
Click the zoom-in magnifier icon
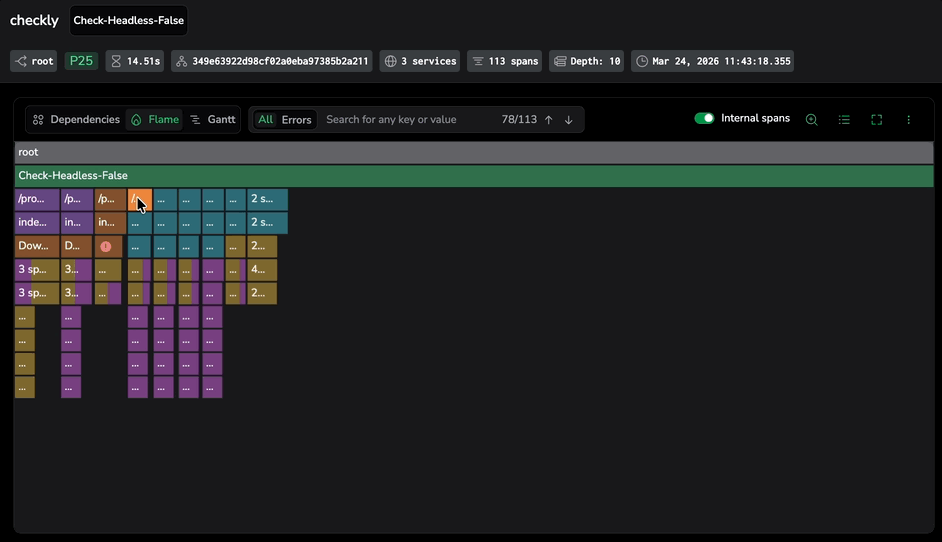(811, 119)
